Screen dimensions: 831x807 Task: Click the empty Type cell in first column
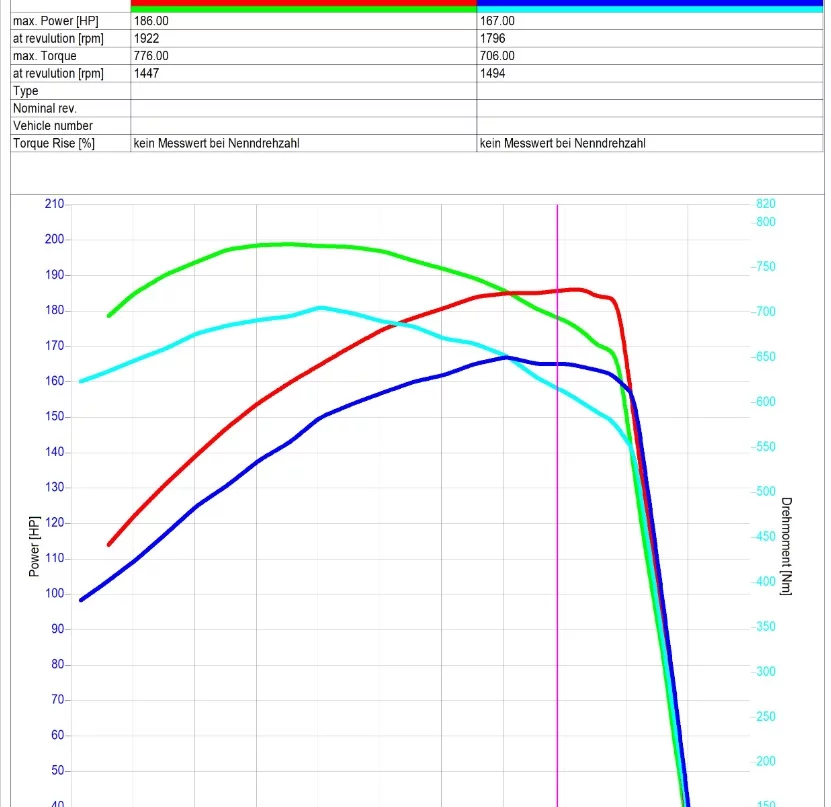[x=304, y=91]
